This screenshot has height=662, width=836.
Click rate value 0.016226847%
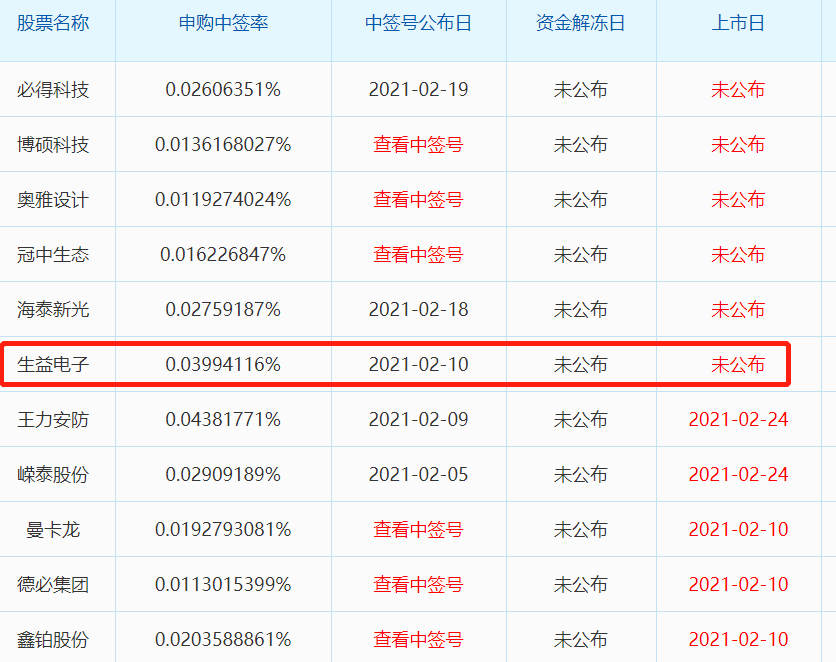(223, 254)
